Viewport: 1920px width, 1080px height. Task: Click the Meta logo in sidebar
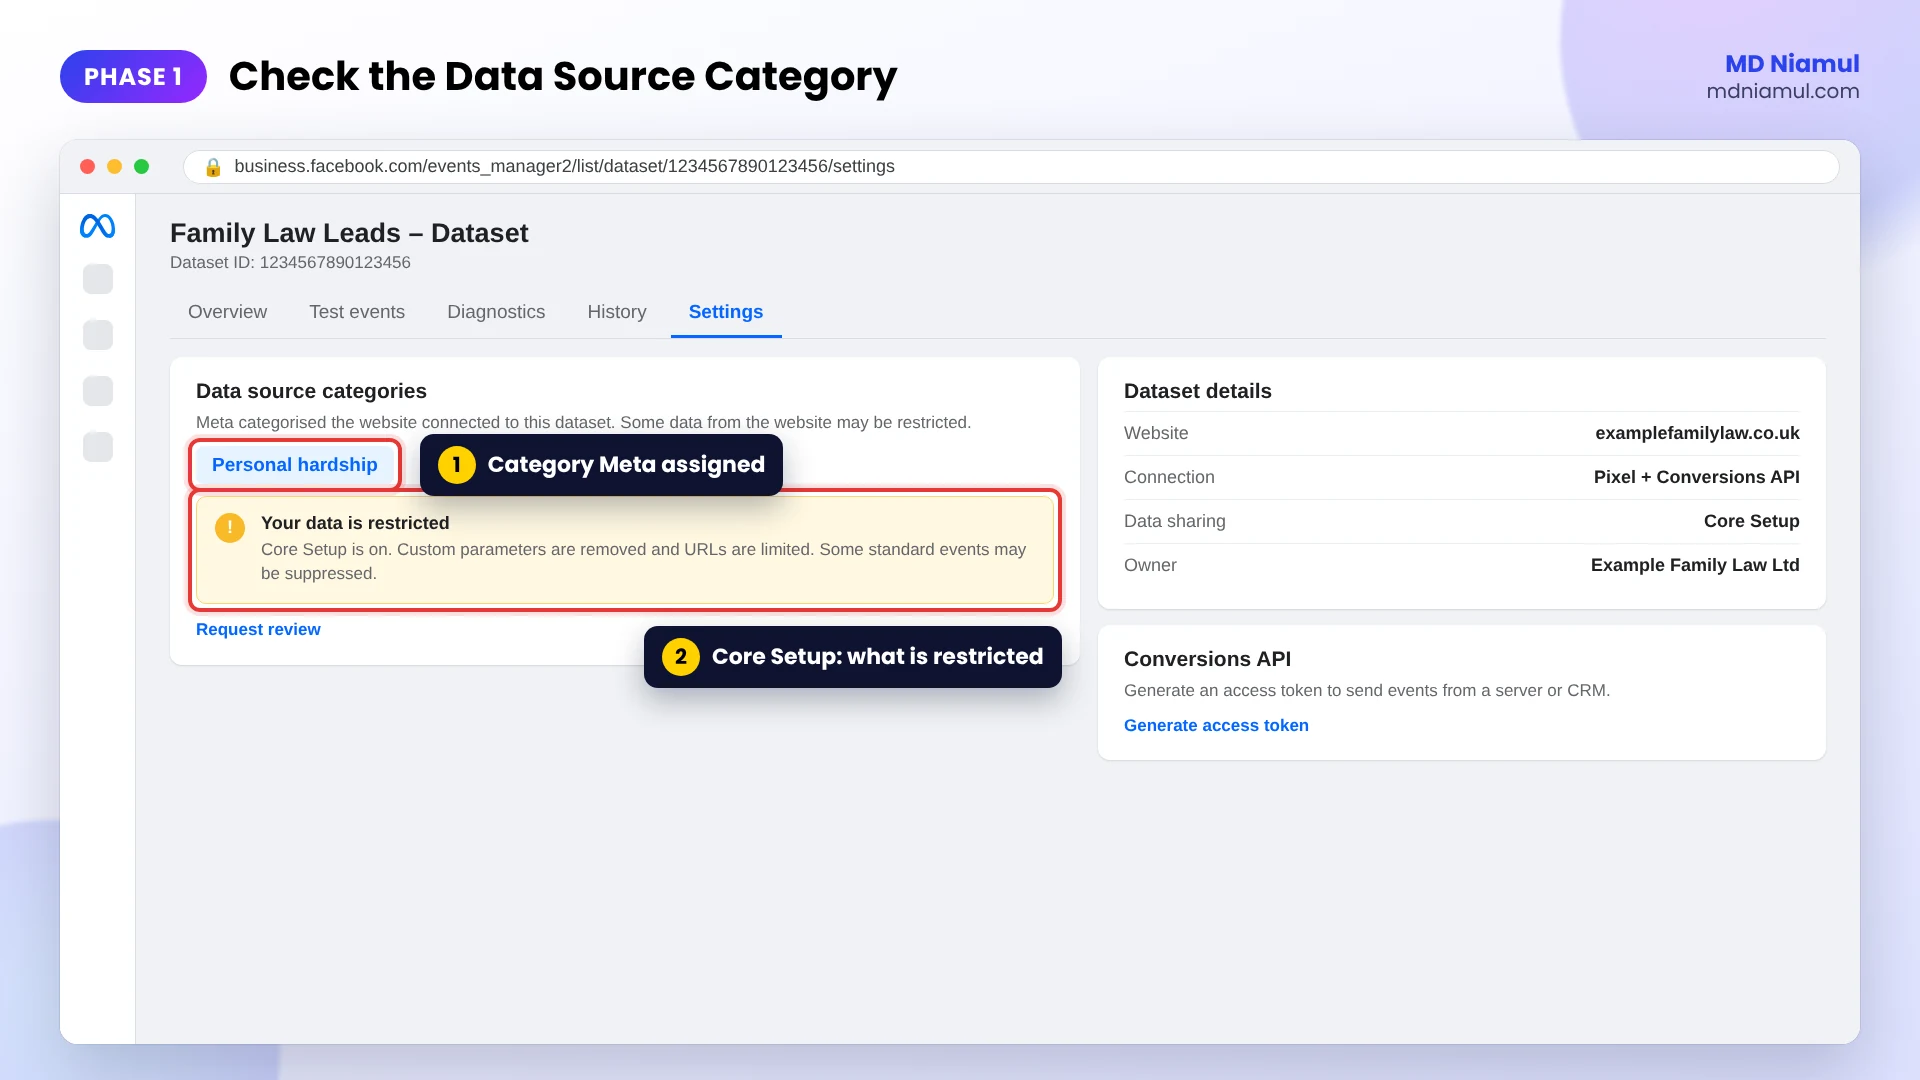tap(97, 226)
